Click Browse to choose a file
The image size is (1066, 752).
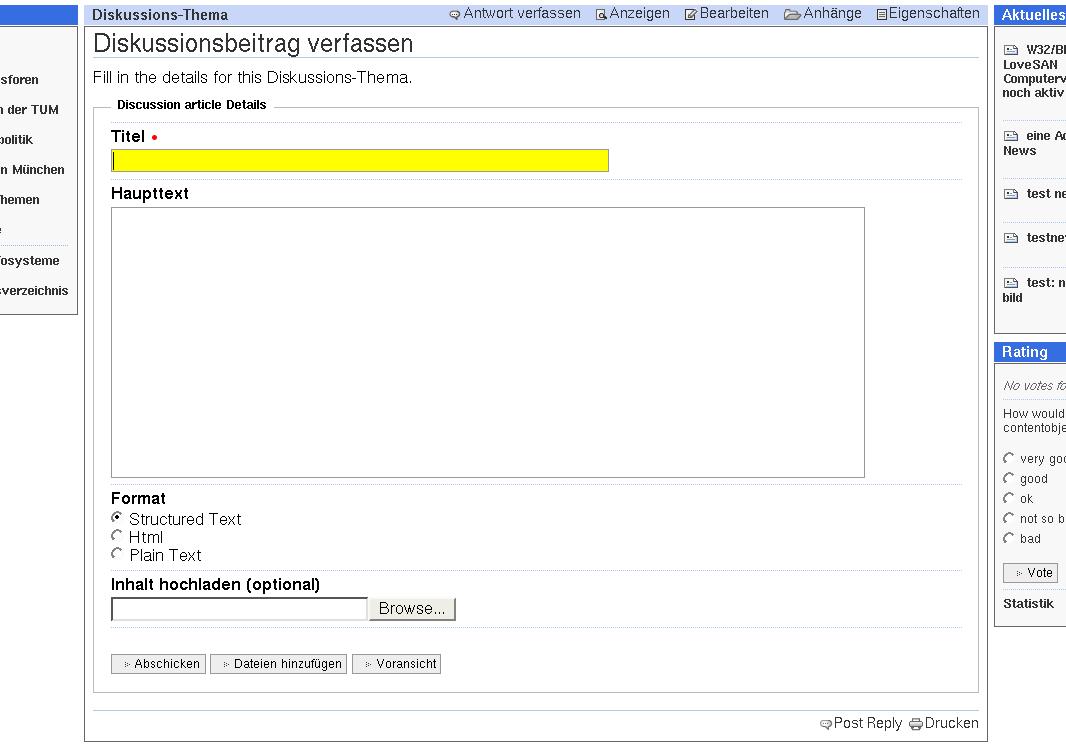(412, 609)
